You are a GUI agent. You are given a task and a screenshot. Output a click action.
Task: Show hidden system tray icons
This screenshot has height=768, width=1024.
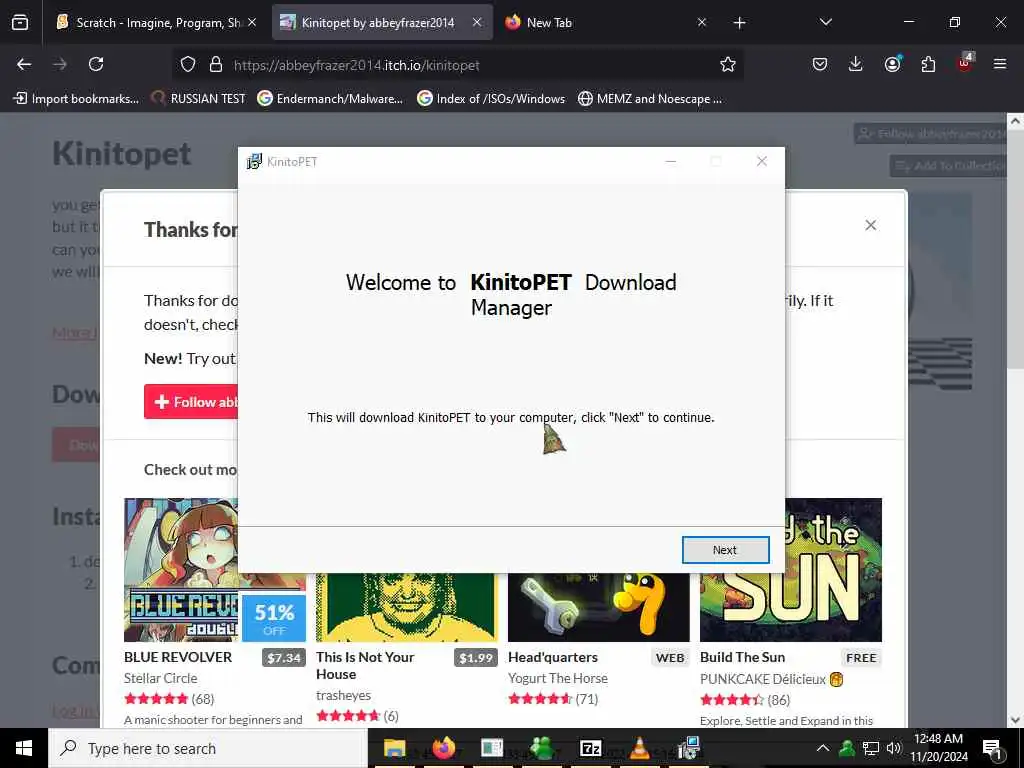click(823, 748)
